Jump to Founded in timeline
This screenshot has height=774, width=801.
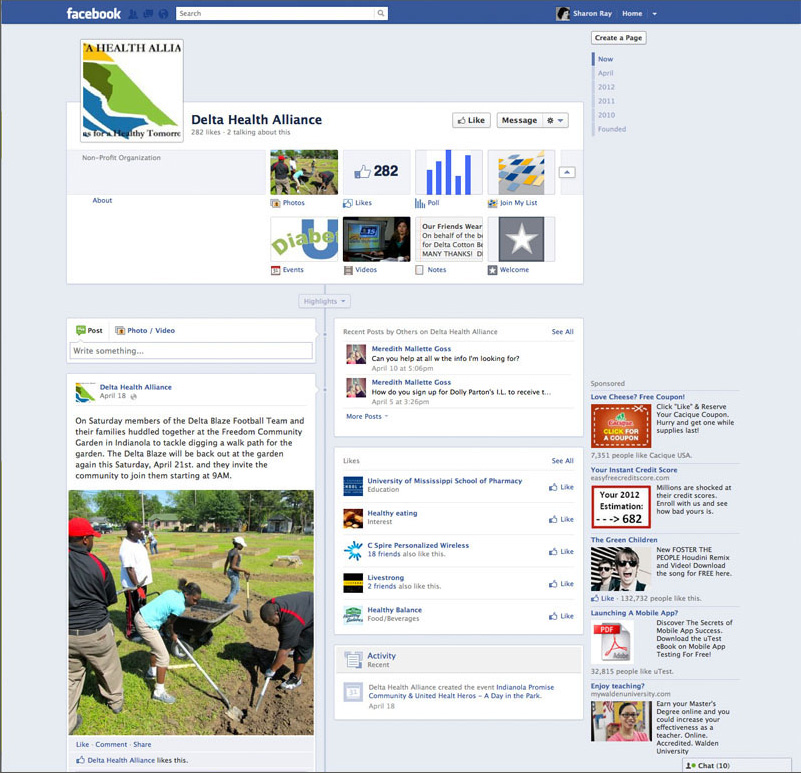[611, 129]
